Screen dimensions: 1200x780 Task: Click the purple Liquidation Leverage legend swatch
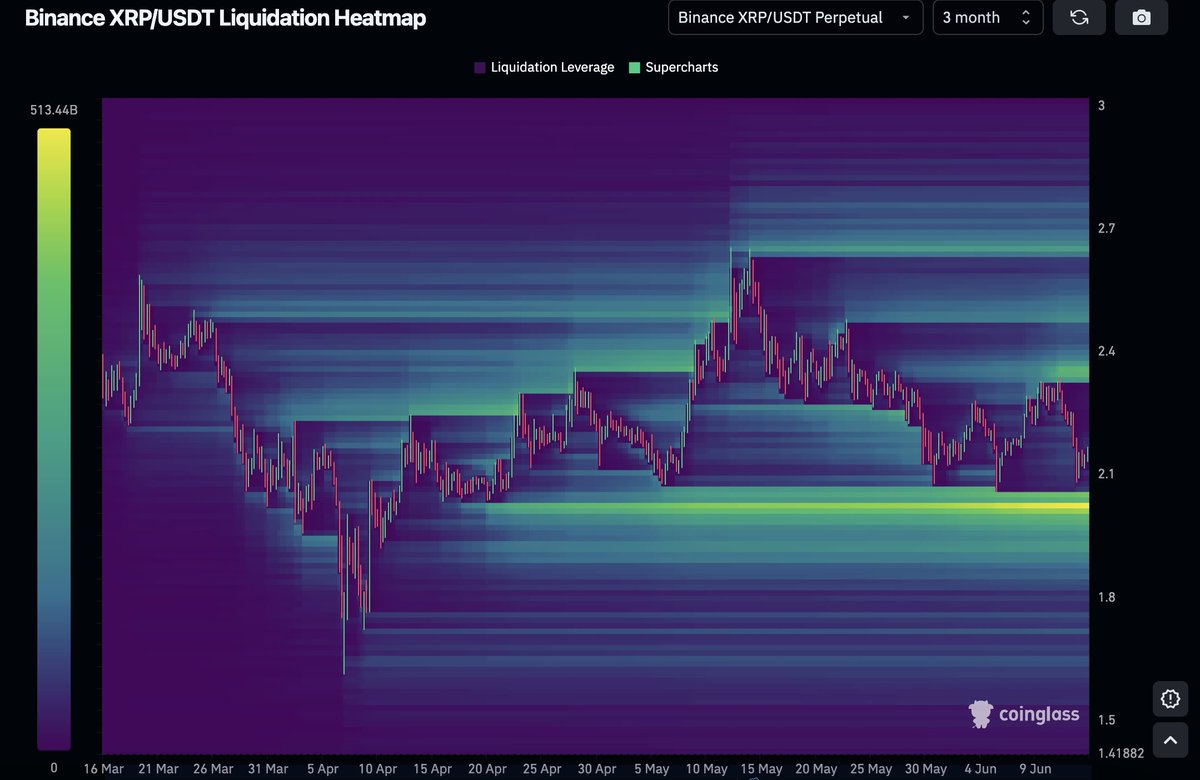(x=480, y=68)
